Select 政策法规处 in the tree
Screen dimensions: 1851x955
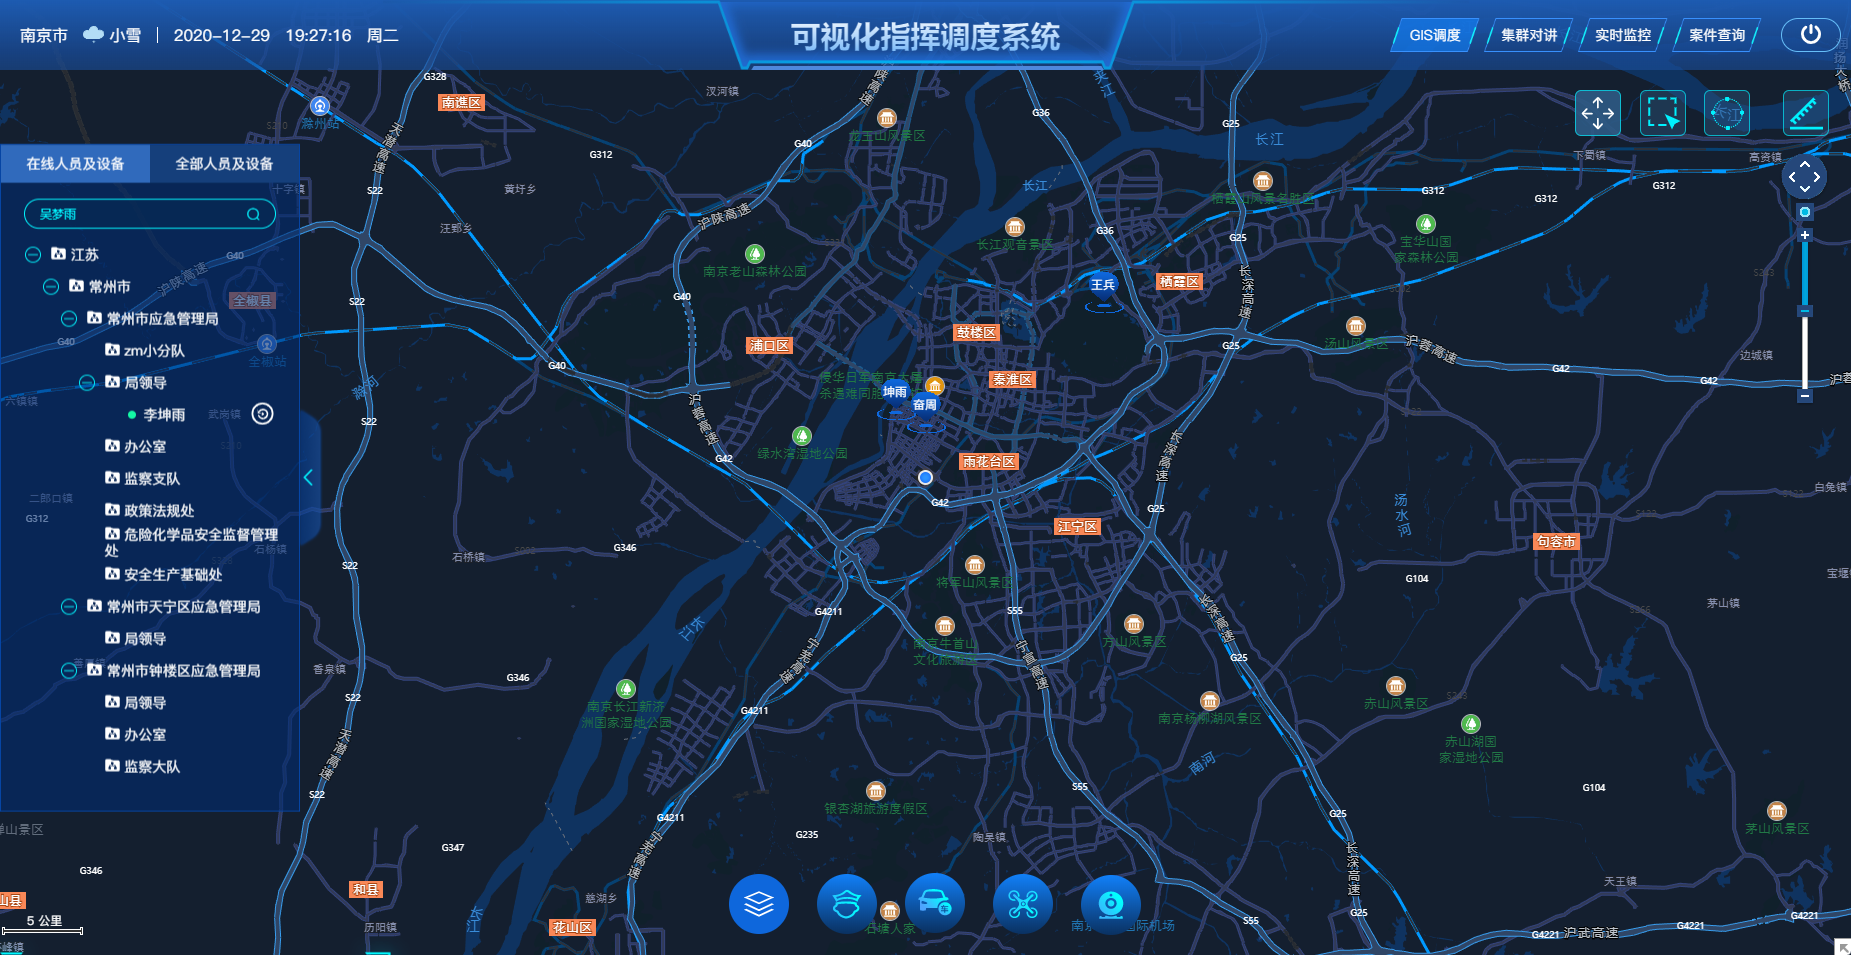159,510
